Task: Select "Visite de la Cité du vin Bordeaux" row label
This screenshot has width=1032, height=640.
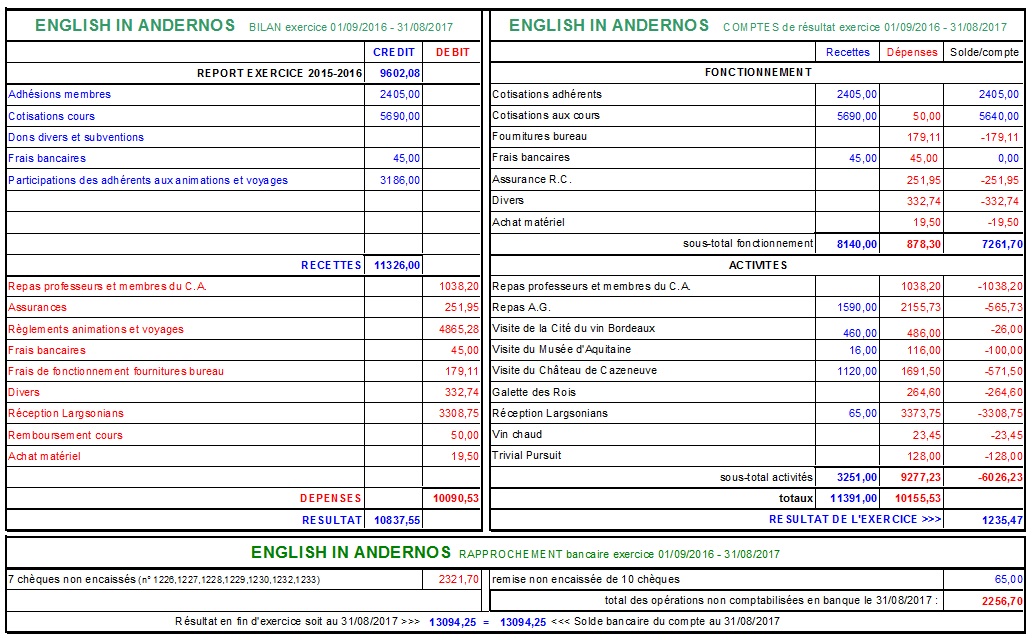Action: [574, 328]
